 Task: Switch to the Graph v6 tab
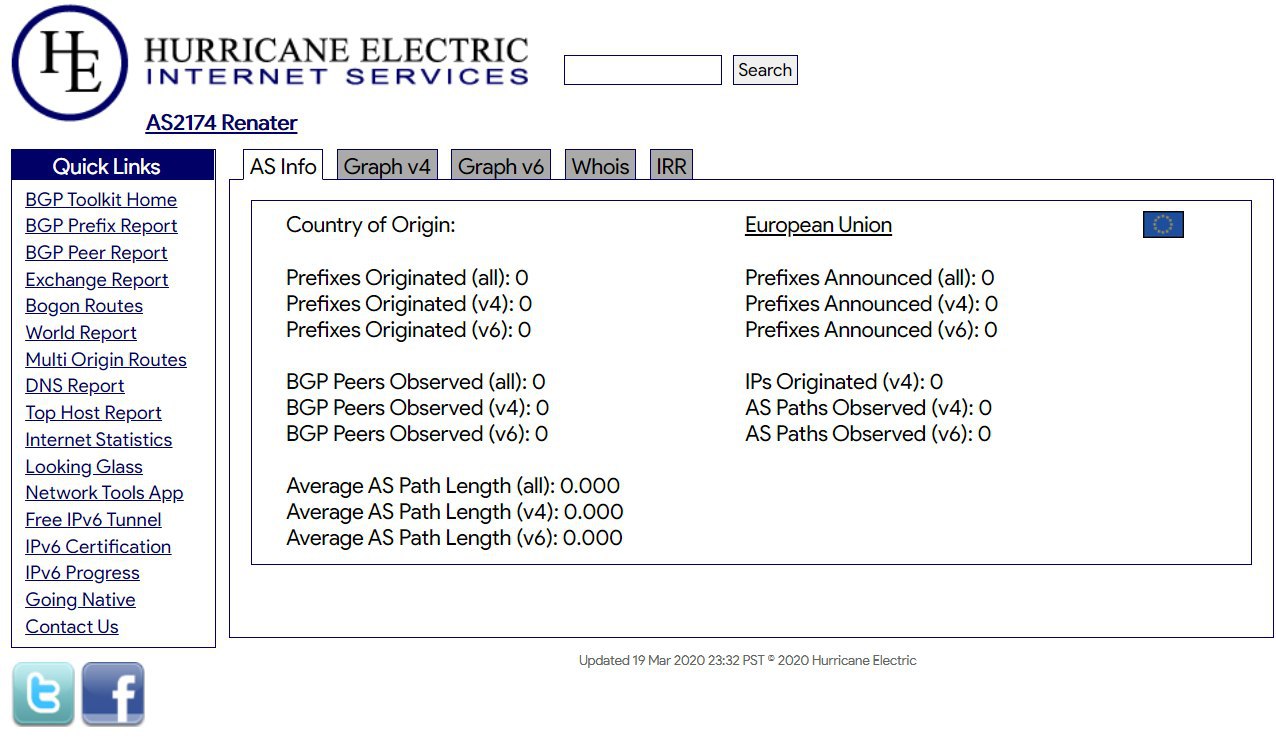(501, 166)
